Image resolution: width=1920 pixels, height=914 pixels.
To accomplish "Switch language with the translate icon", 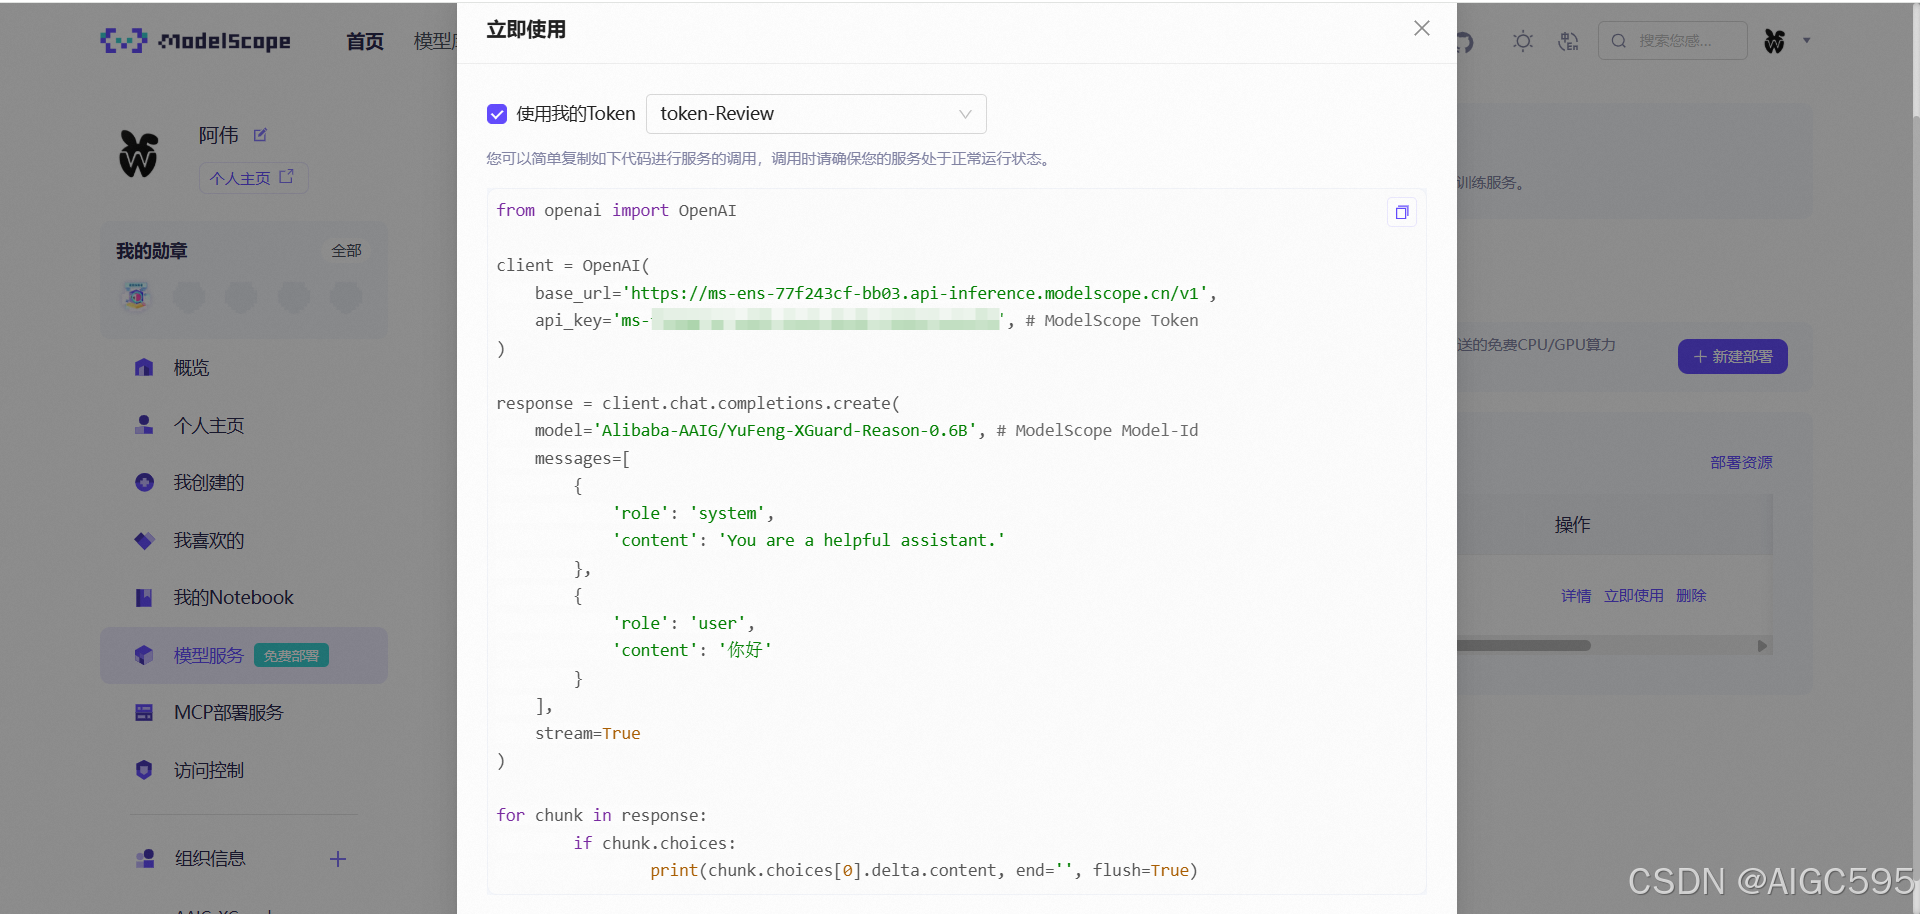I will [1568, 41].
